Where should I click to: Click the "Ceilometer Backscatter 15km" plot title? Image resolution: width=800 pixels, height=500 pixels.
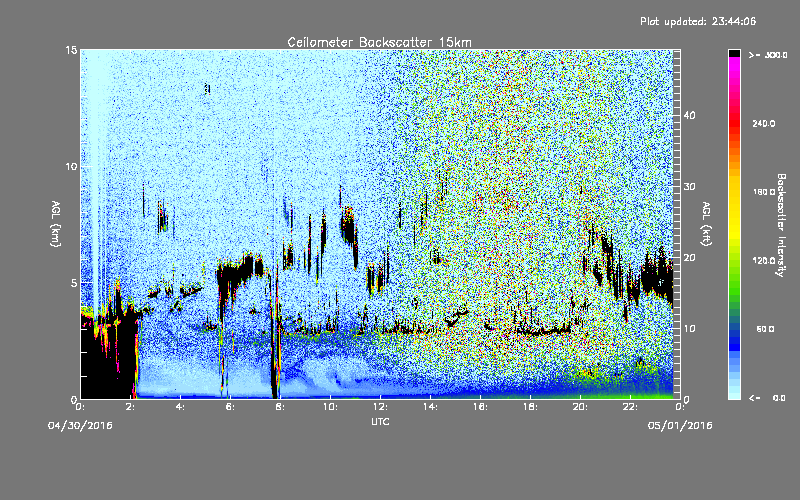(379, 42)
